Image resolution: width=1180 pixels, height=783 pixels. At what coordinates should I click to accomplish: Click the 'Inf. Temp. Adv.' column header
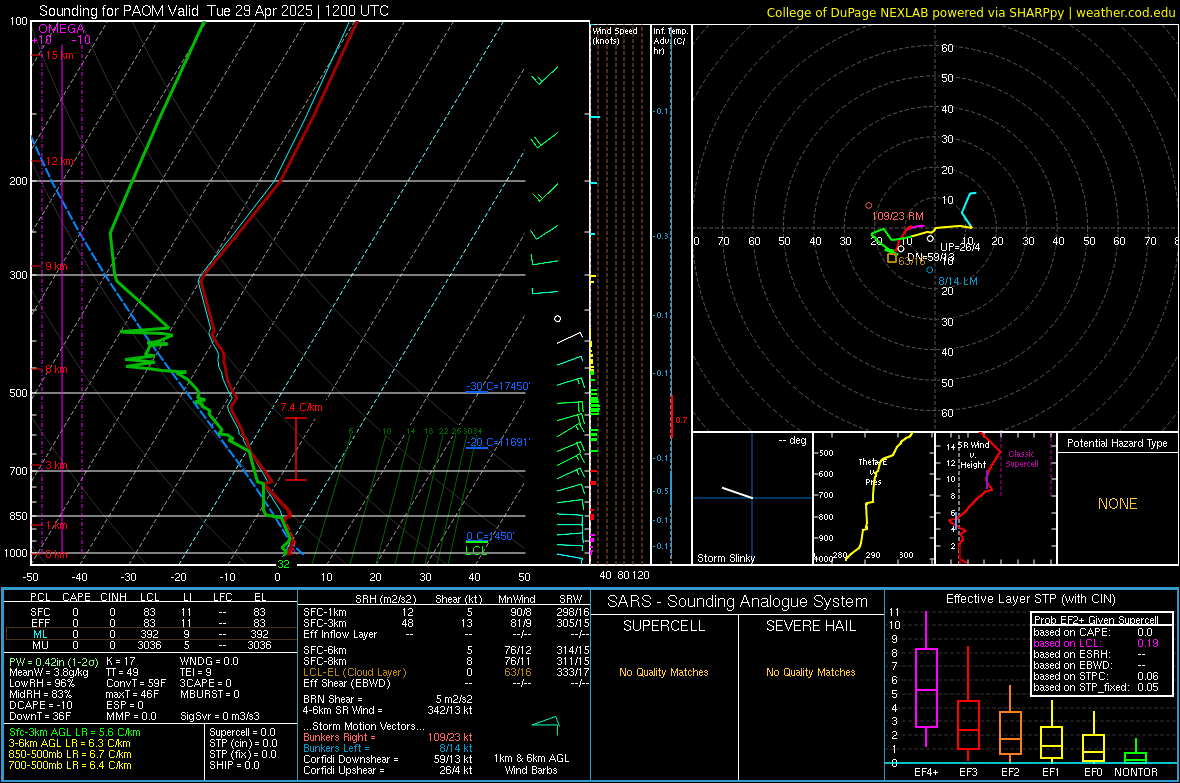669,41
